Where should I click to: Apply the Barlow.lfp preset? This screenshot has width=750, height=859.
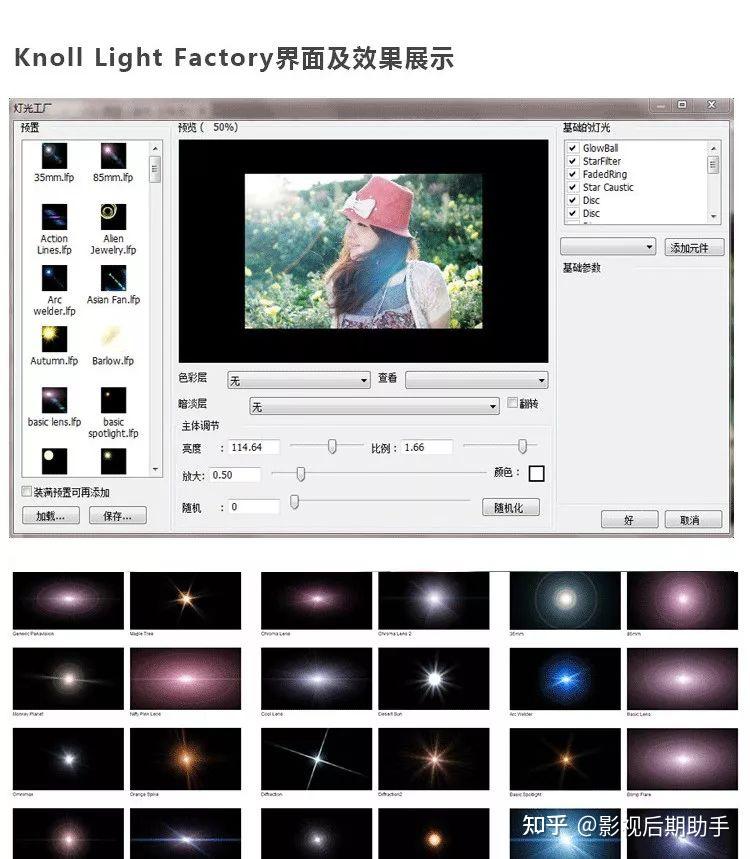[x=113, y=339]
